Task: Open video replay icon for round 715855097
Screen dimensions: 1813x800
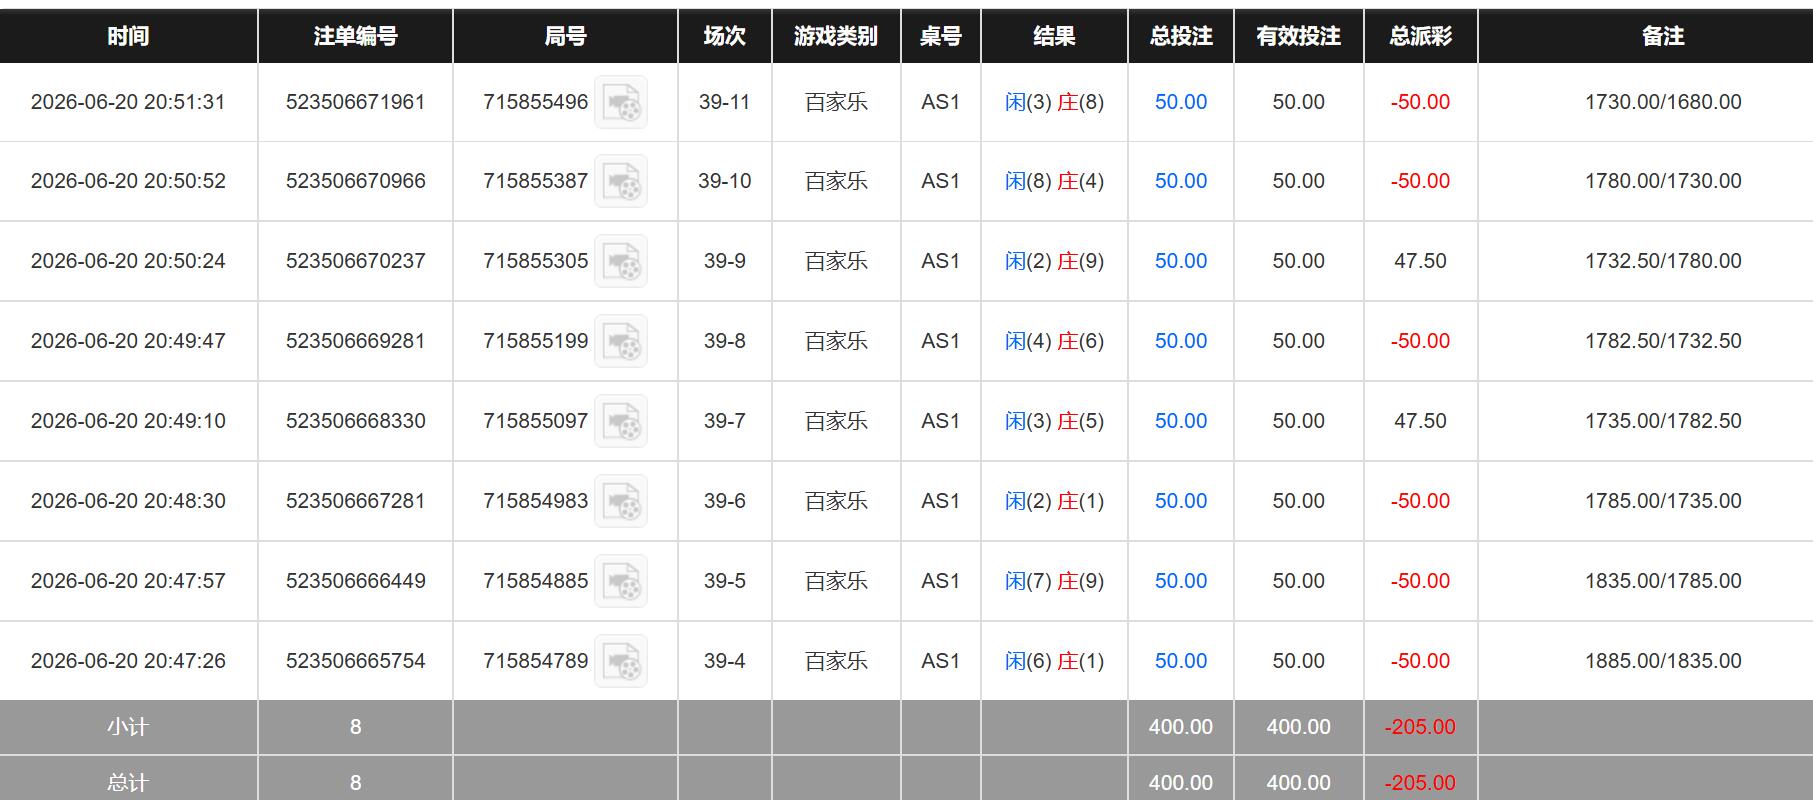Action: 621,421
